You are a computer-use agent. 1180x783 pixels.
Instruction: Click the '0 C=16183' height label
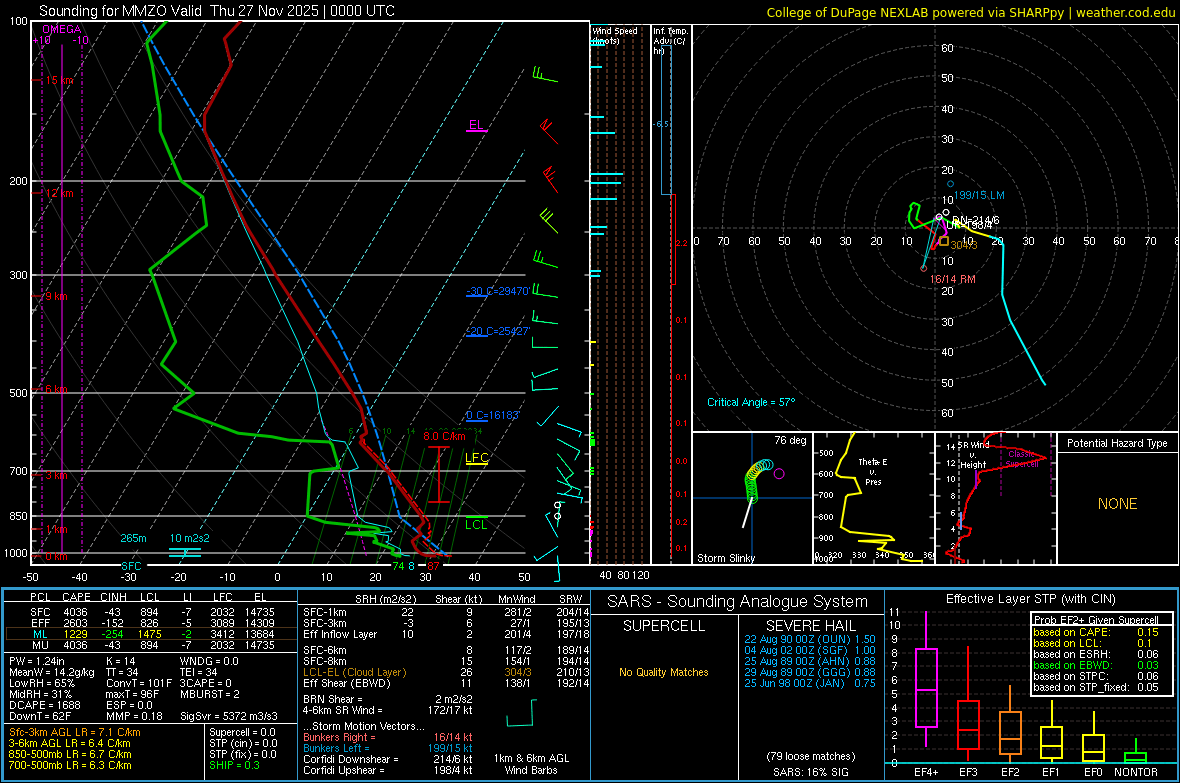click(493, 415)
